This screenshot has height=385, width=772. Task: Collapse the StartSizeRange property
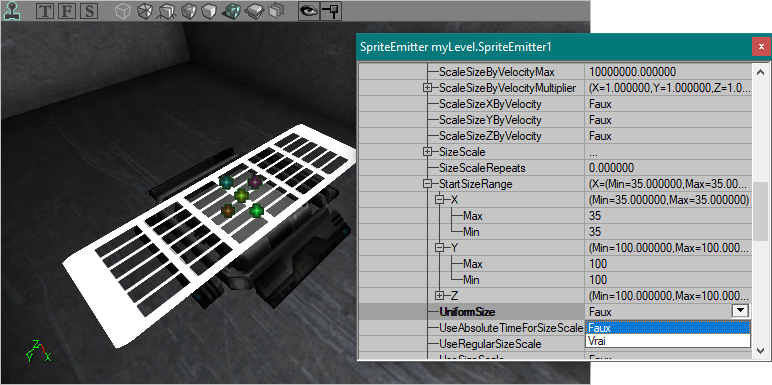(x=427, y=184)
